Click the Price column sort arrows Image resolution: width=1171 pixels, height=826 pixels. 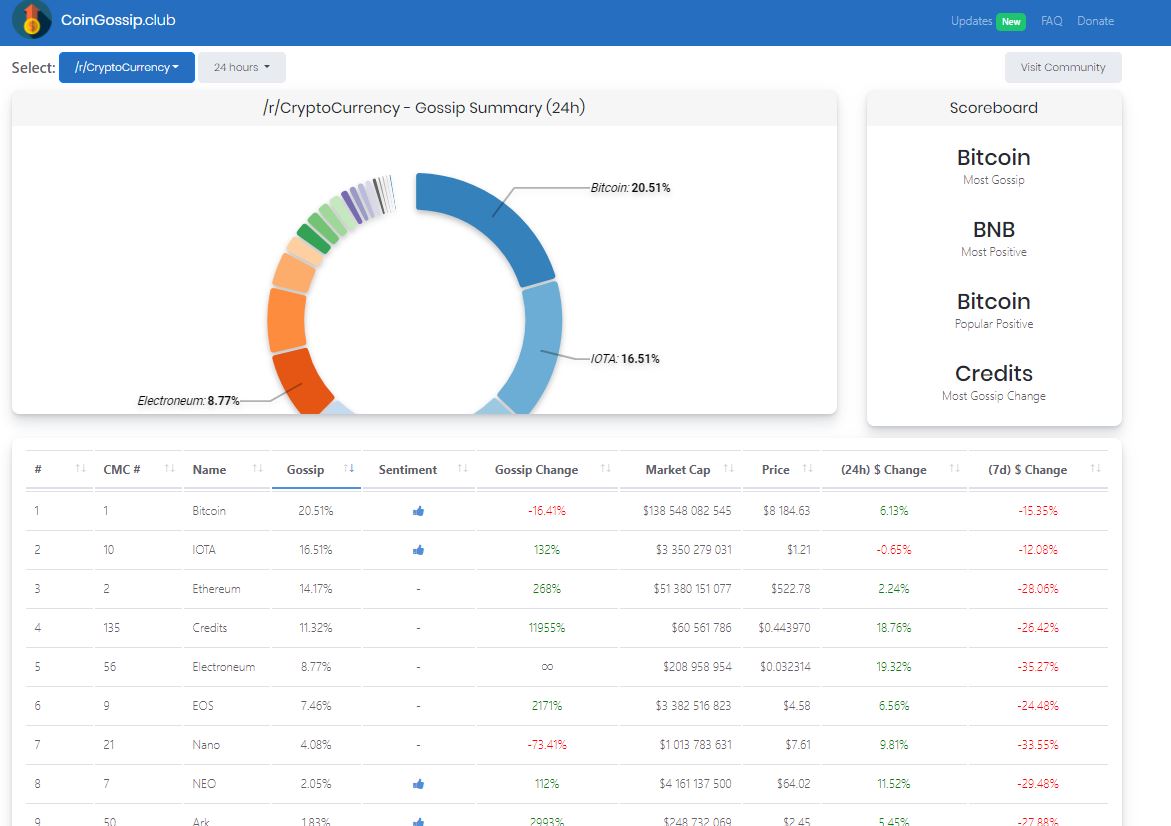(807, 468)
